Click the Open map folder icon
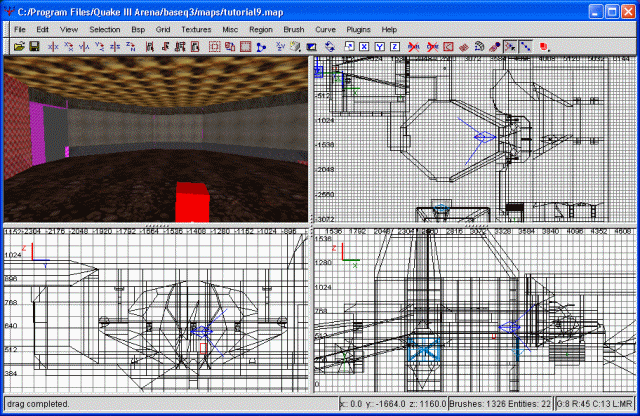The height and width of the screenshot is (416, 640). click(19, 47)
